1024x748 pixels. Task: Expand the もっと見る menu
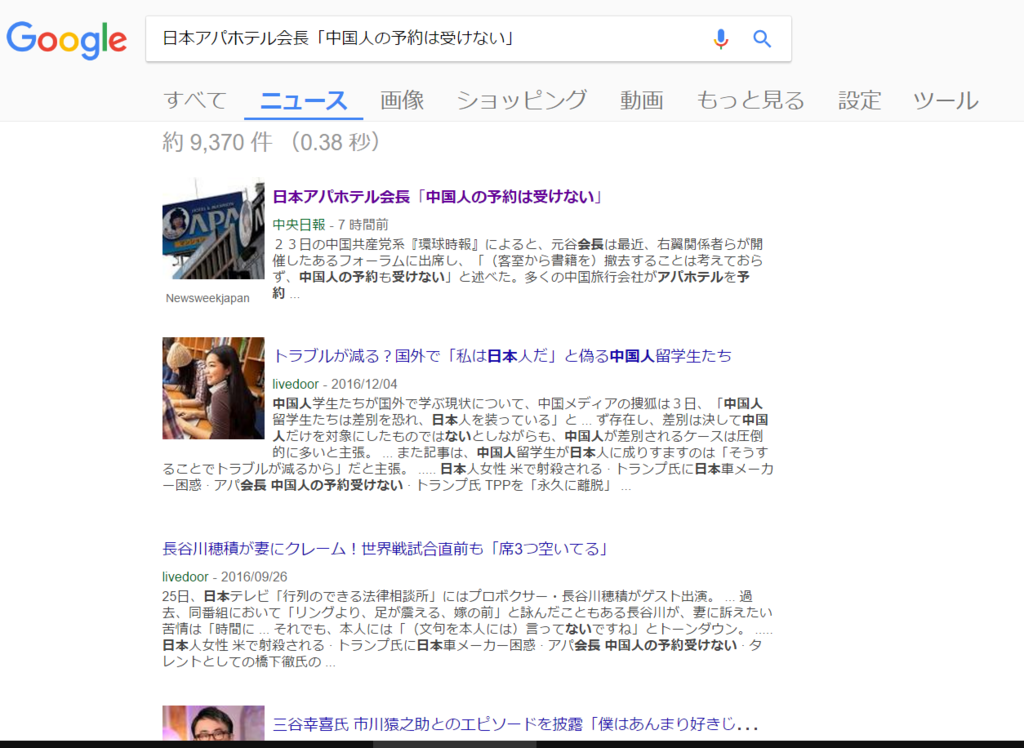coord(750,99)
